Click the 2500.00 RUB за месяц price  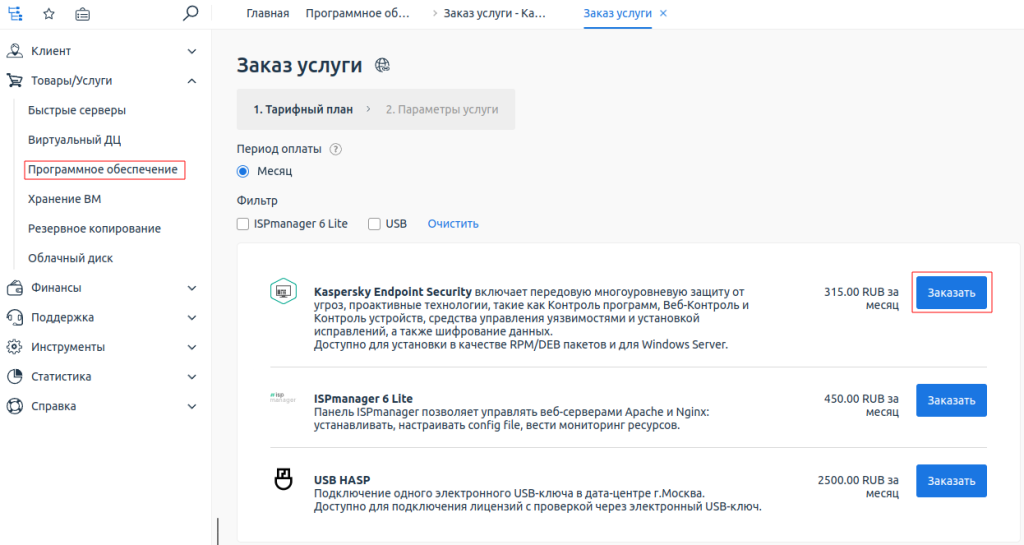pos(858,486)
